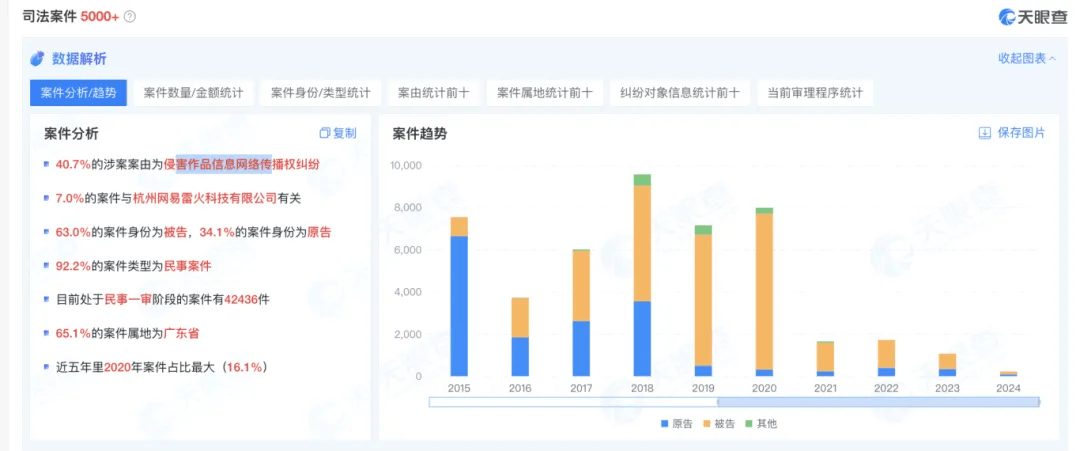Screen dimensions: 1080x451
Task: Click the 民事一审 stage link
Action: [x=128, y=300]
